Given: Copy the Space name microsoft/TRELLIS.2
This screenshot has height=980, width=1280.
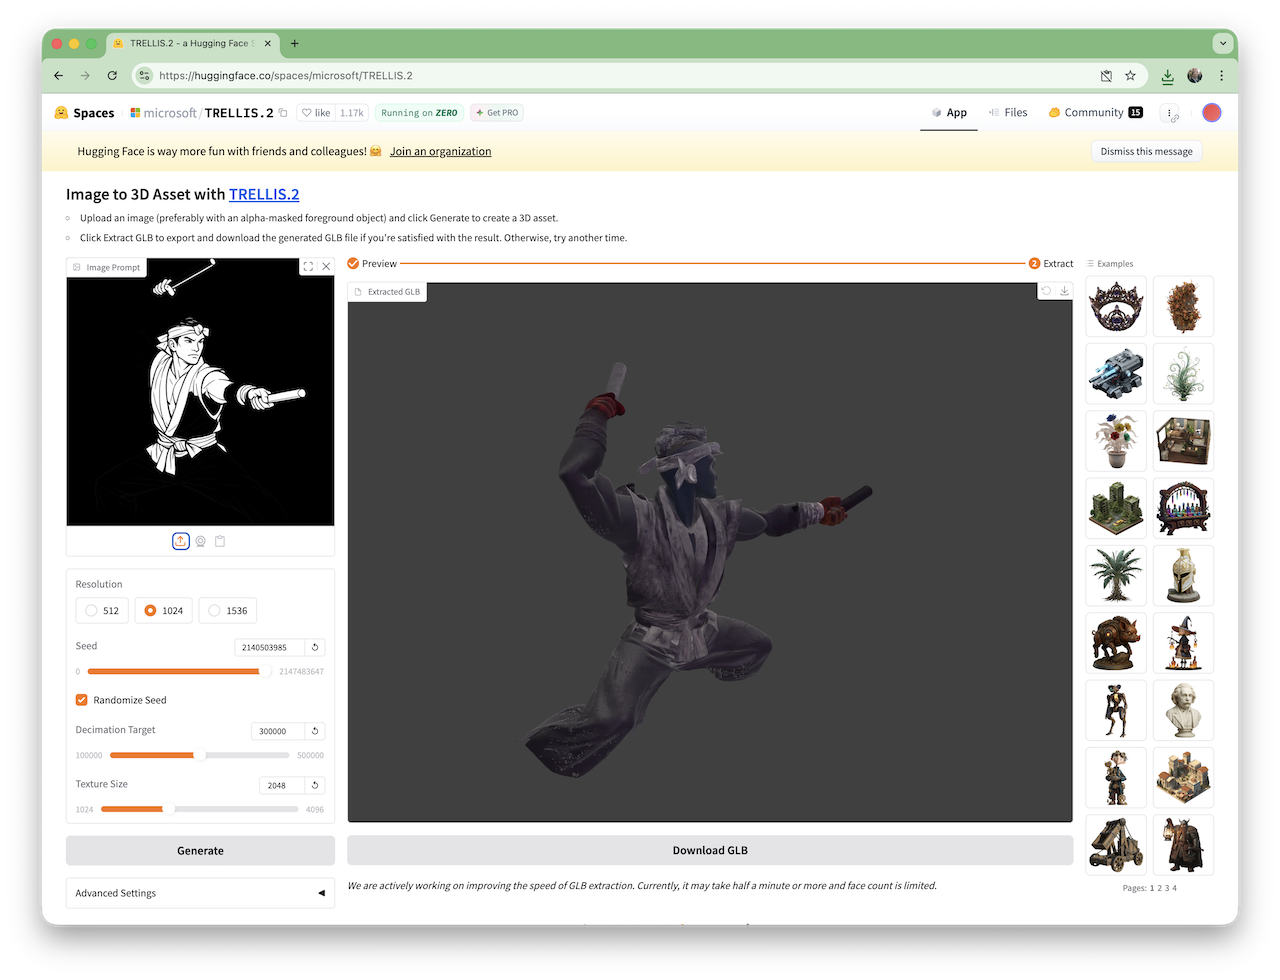Looking at the screenshot, I should point(283,113).
